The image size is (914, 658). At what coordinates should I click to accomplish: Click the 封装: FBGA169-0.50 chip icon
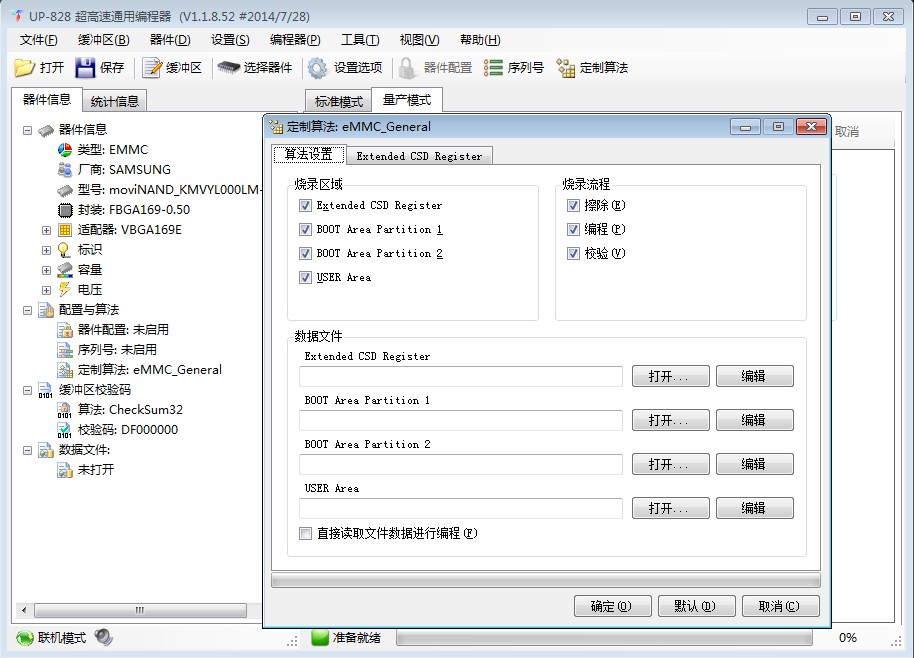65,210
